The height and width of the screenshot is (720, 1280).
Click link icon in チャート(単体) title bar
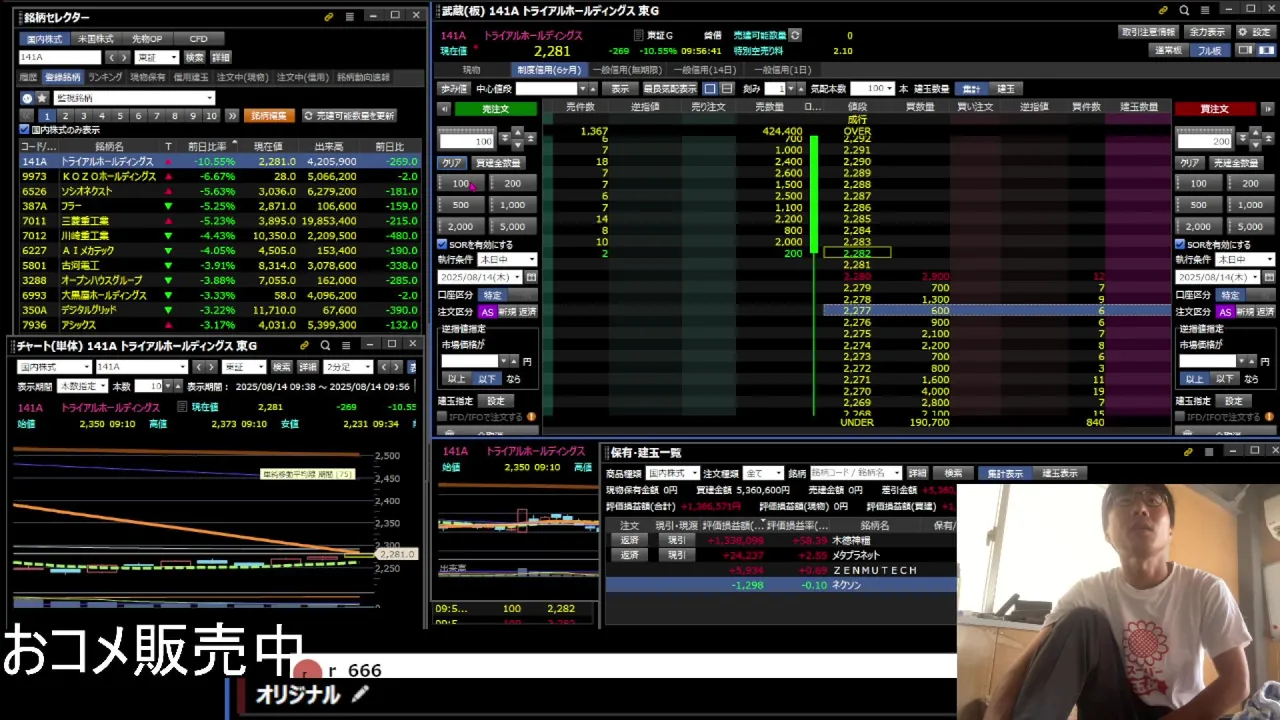click(x=305, y=345)
